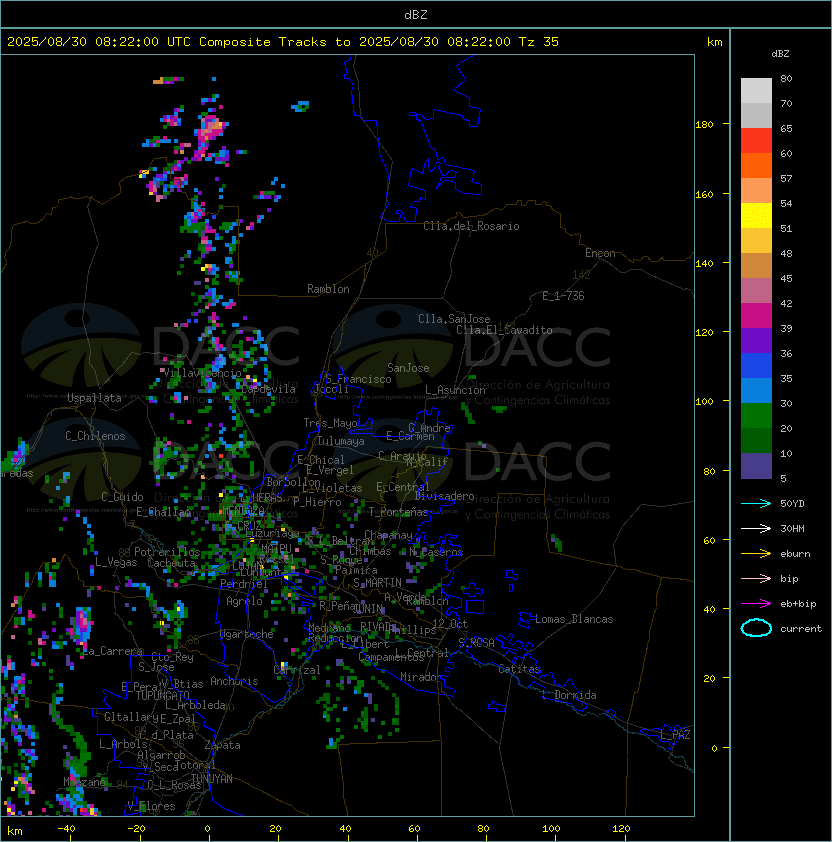Click the Carrizal place label
Screen dimensions: 832x842
(297, 670)
